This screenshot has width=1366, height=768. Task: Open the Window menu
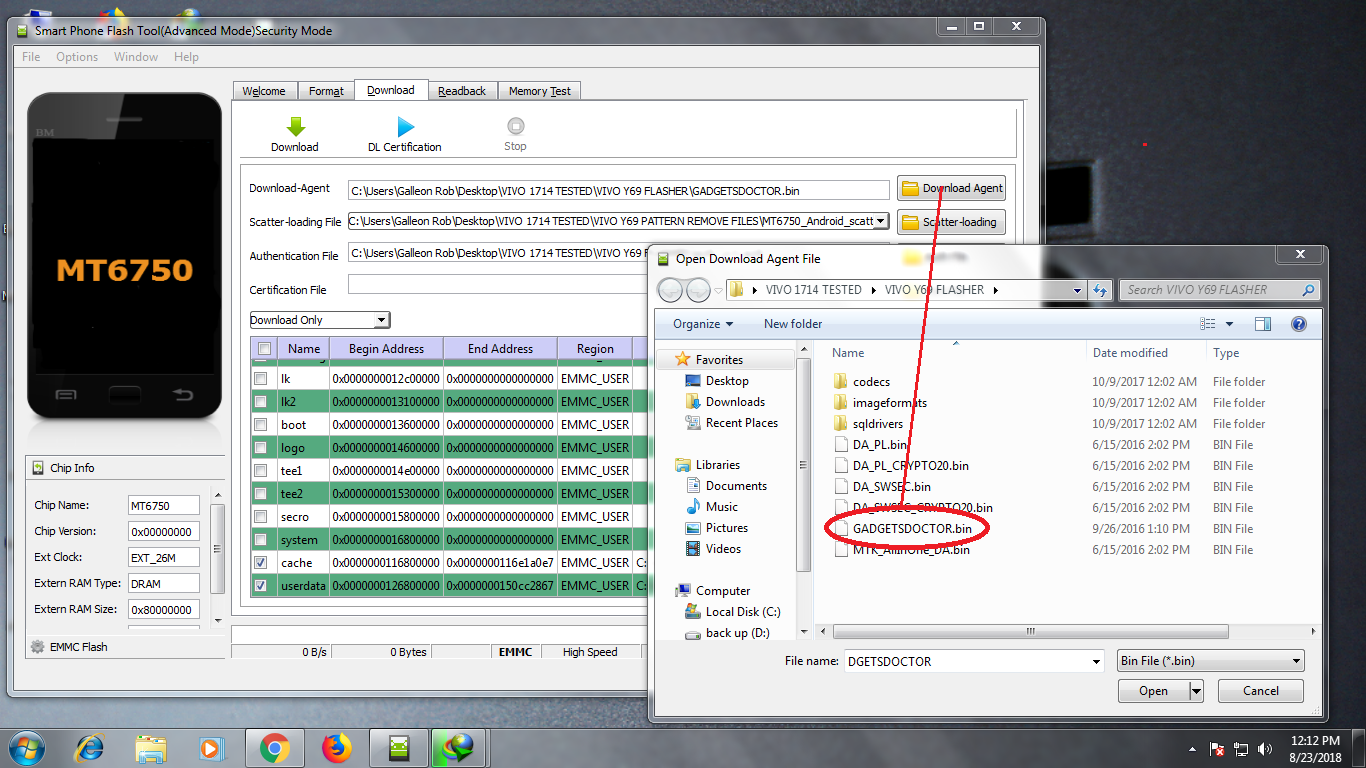pyautogui.click(x=136, y=57)
